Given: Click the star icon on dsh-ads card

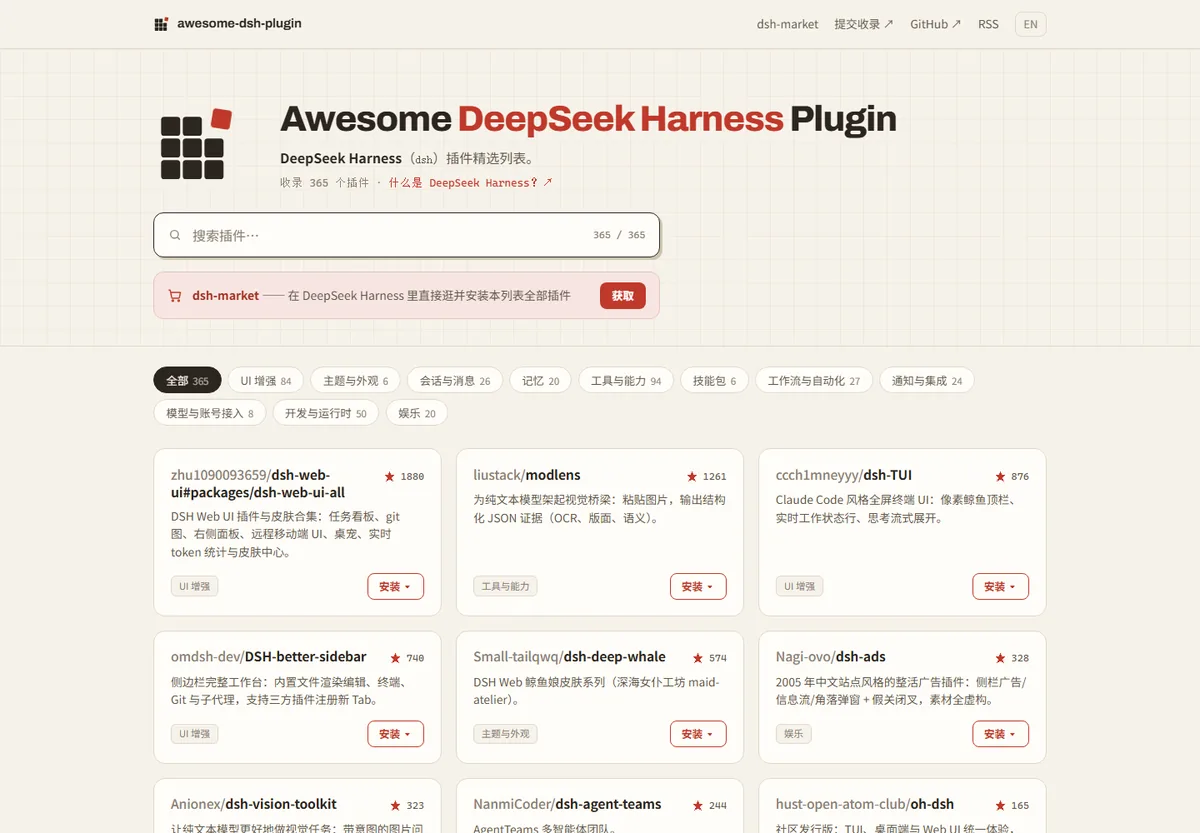Looking at the screenshot, I should click(1000, 658).
